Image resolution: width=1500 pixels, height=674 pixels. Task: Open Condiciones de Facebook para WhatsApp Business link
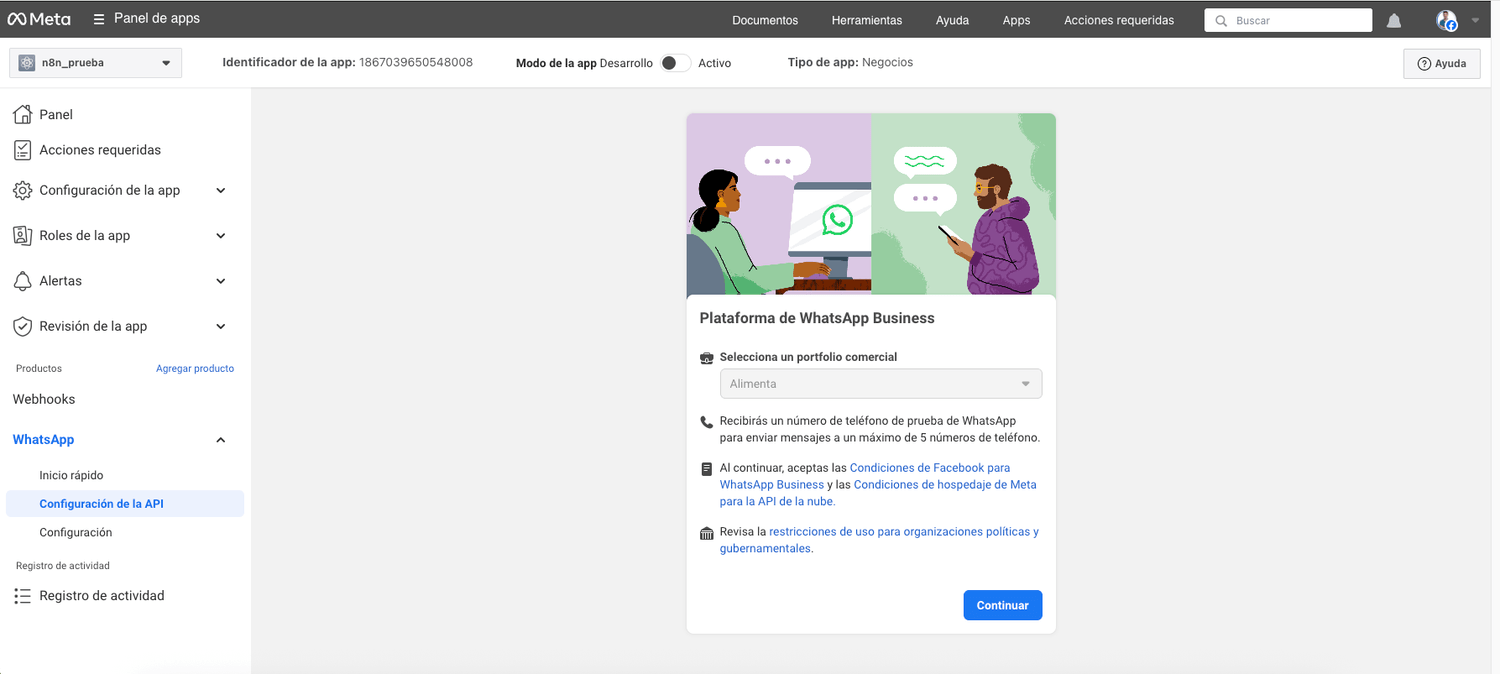pyautogui.click(x=865, y=476)
